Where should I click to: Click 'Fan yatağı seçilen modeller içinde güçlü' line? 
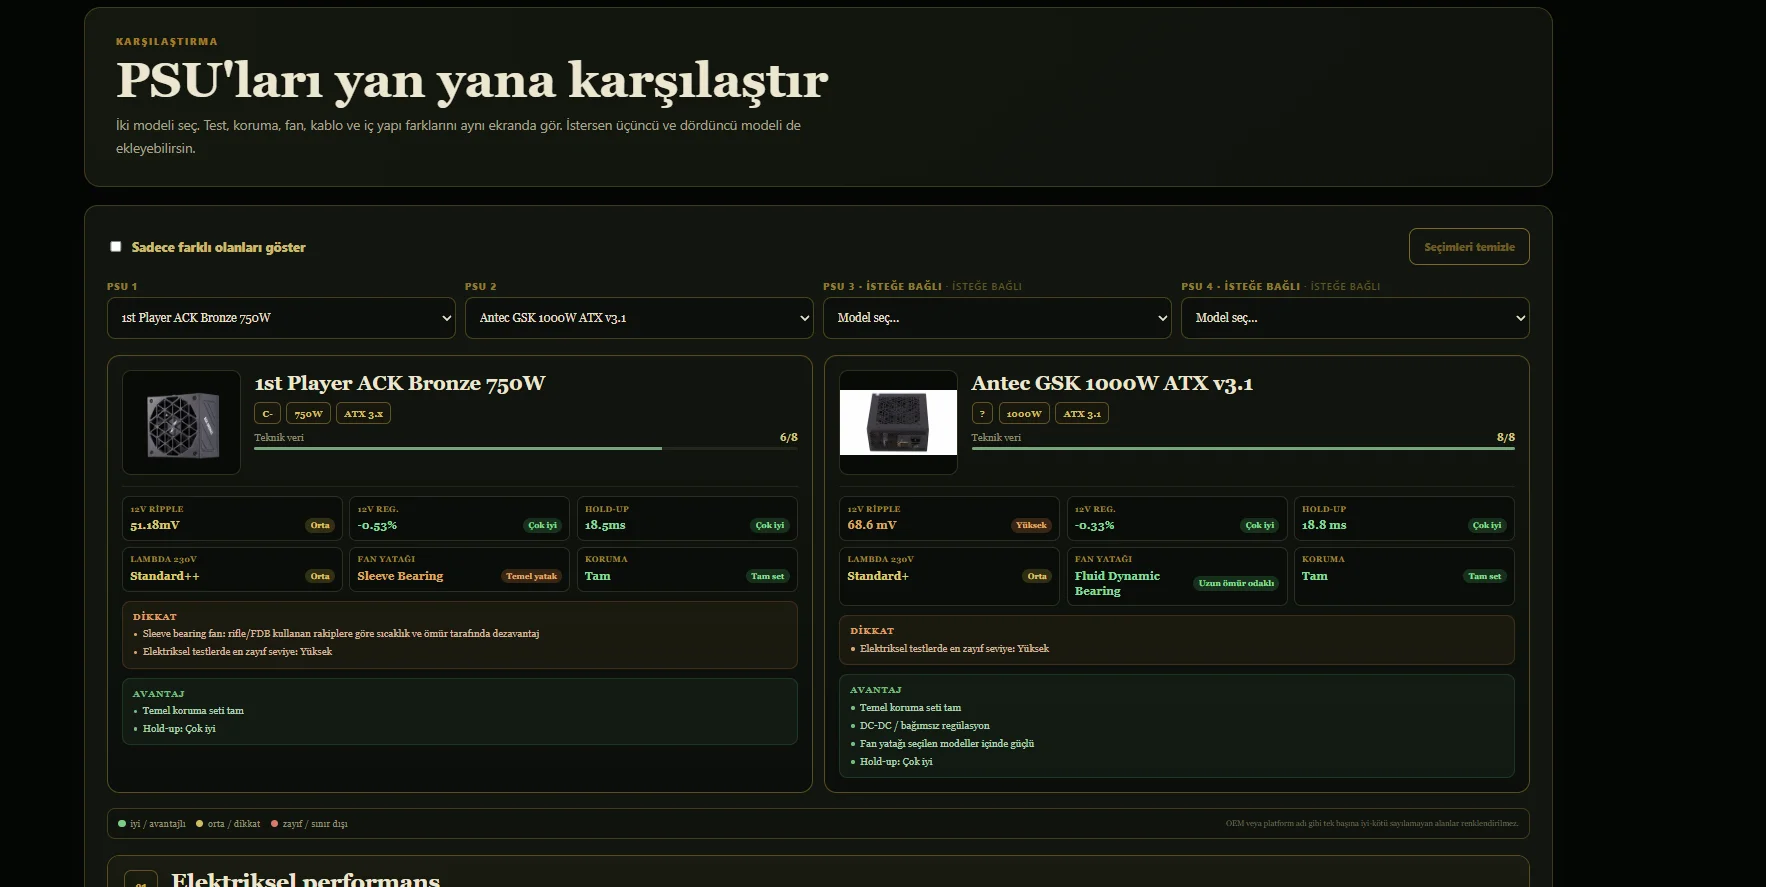pos(947,744)
